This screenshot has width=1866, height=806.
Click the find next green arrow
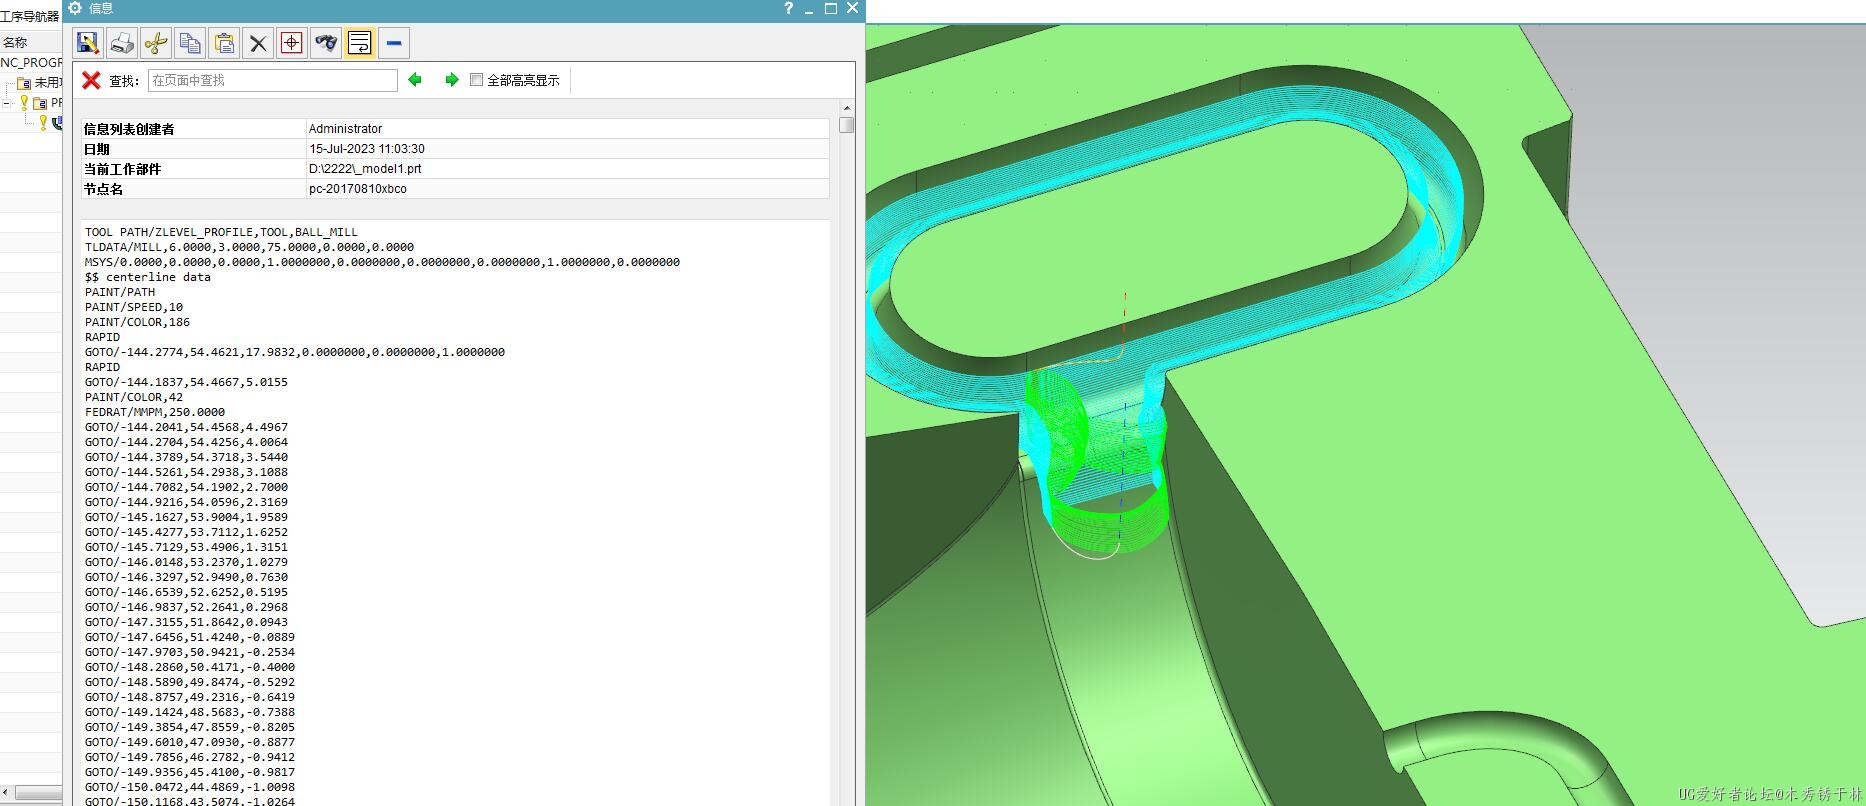(x=451, y=80)
